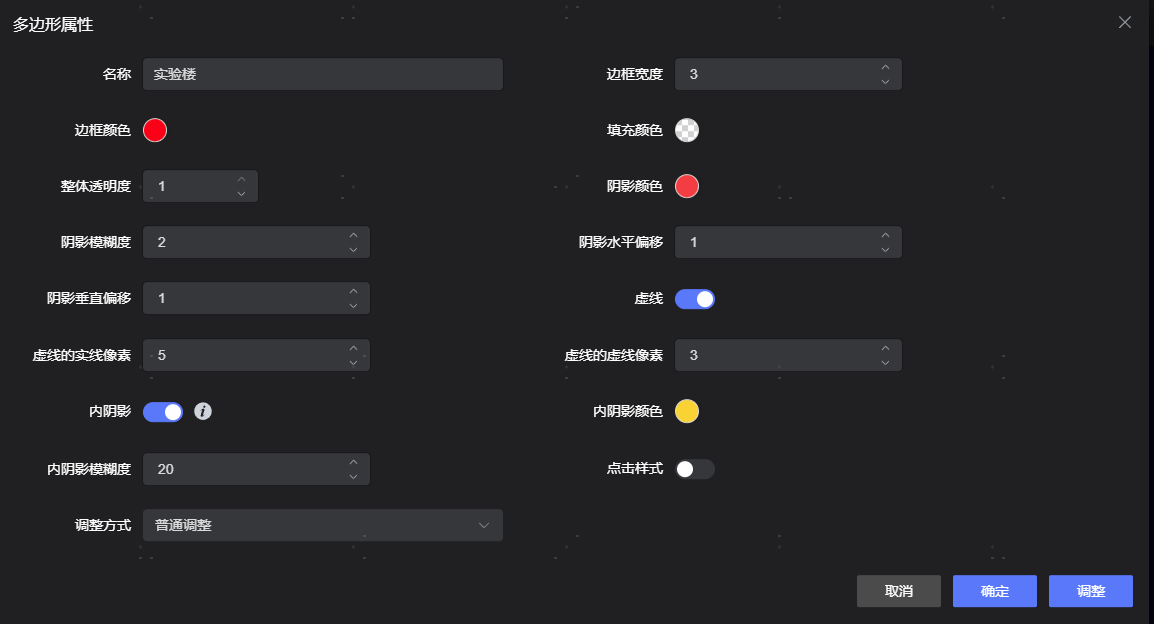Click the info icon next to 内阴影

203,411
